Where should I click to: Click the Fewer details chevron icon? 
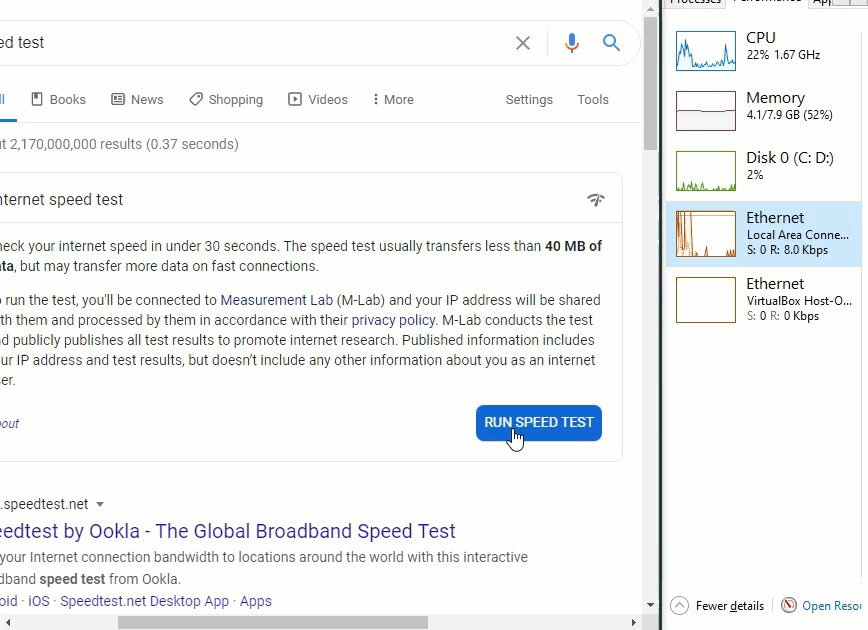679,606
